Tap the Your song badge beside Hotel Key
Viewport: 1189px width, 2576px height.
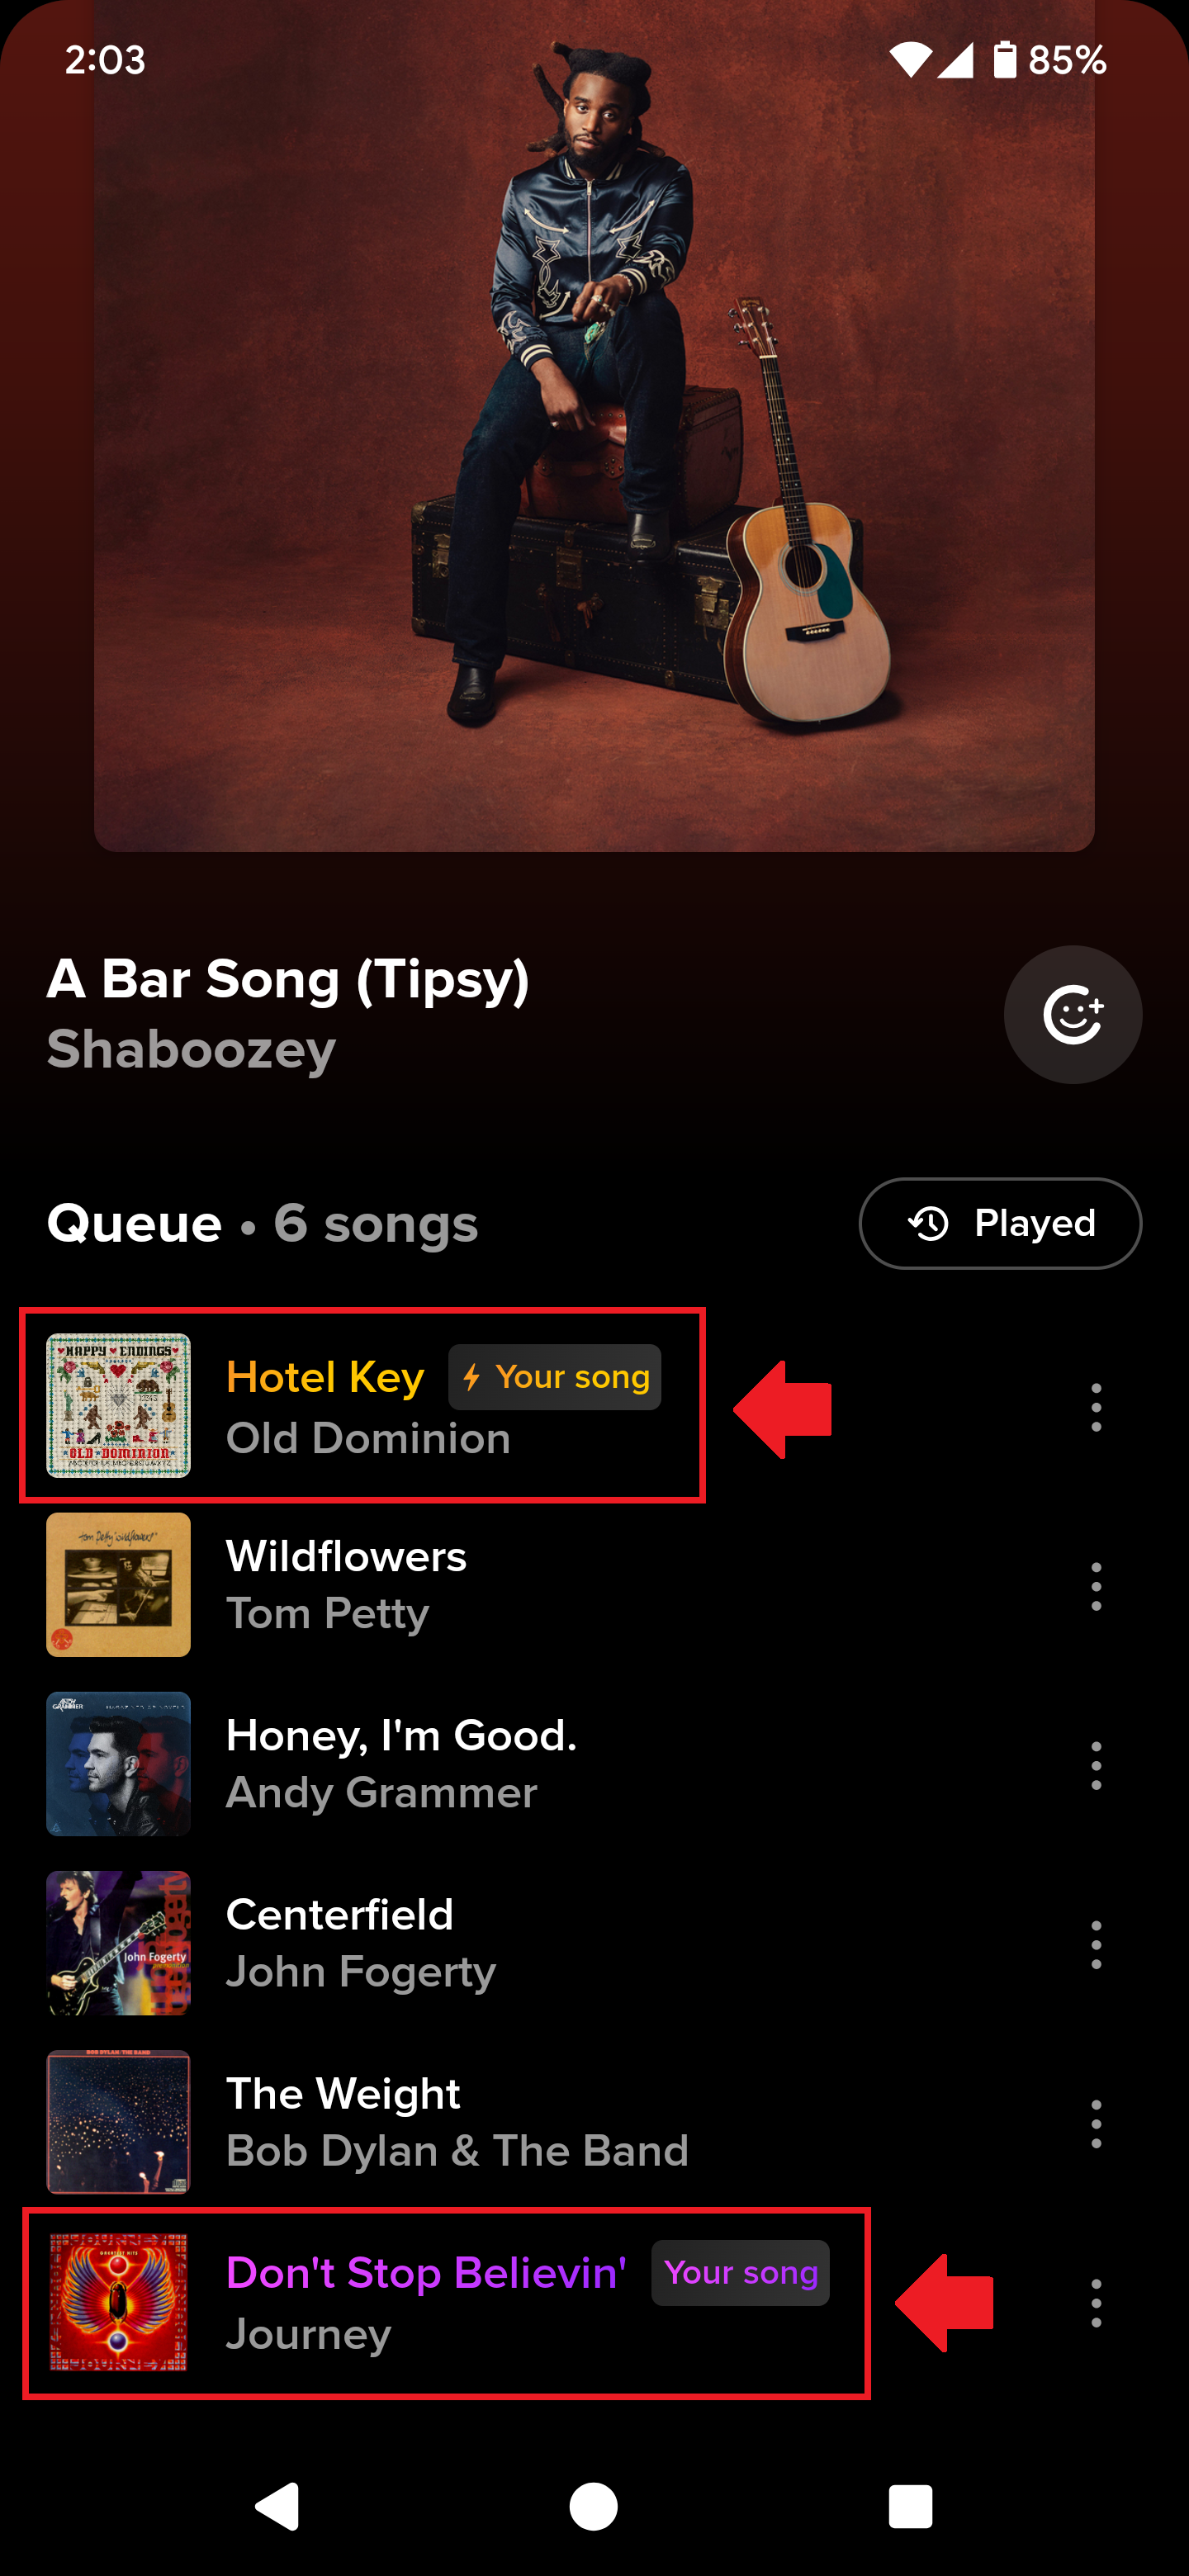click(554, 1377)
